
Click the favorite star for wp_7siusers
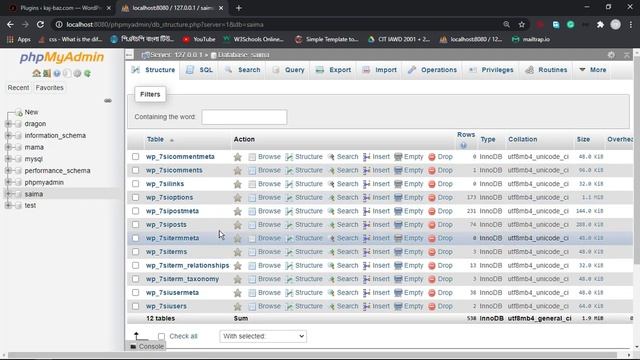coord(238,307)
